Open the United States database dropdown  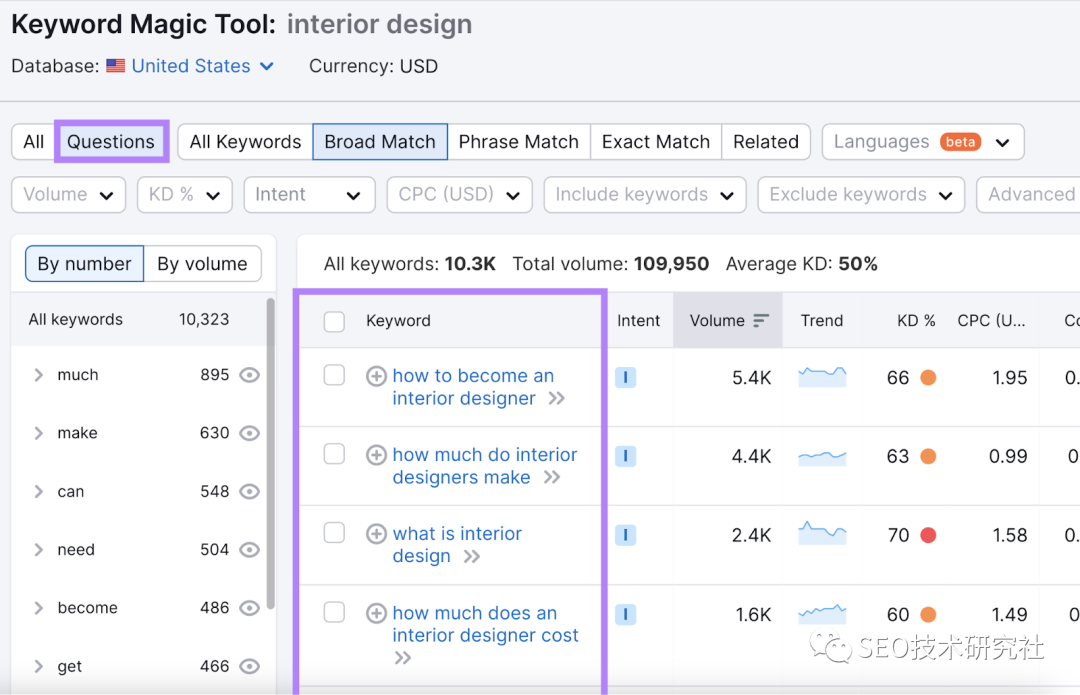[x=190, y=66]
